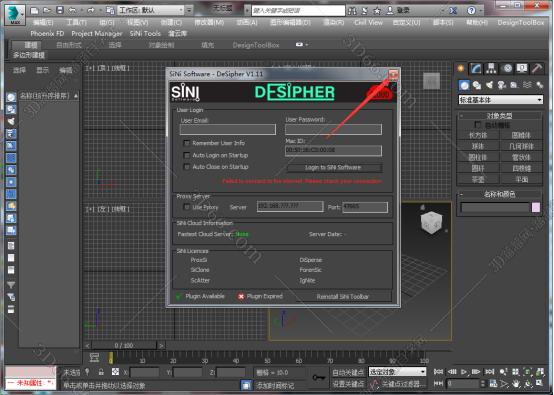Switch to the DesignToolBox ribbon tab
This screenshot has height=395, width=554.
[x=256, y=45]
